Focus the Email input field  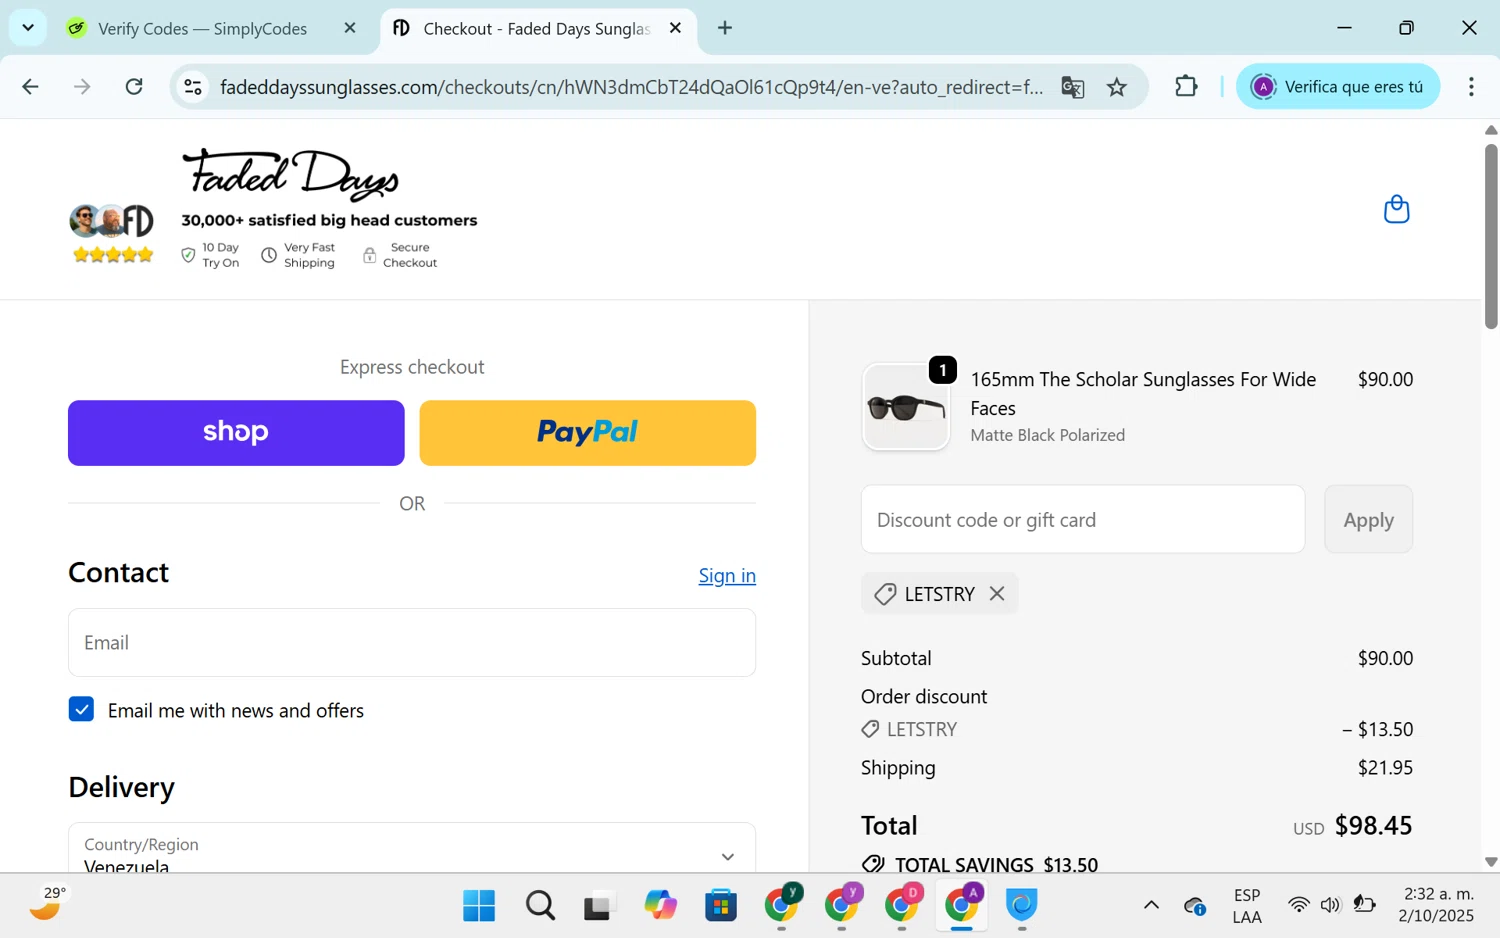click(x=412, y=643)
